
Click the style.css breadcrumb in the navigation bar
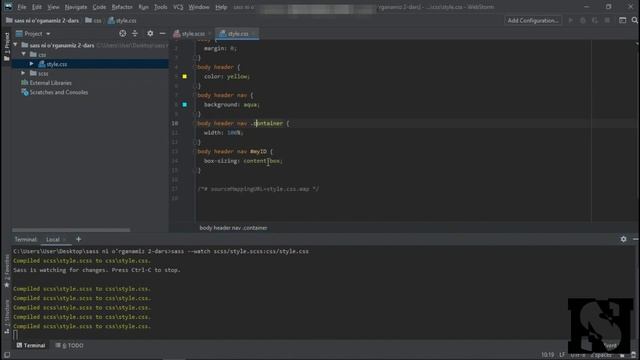tap(122, 20)
